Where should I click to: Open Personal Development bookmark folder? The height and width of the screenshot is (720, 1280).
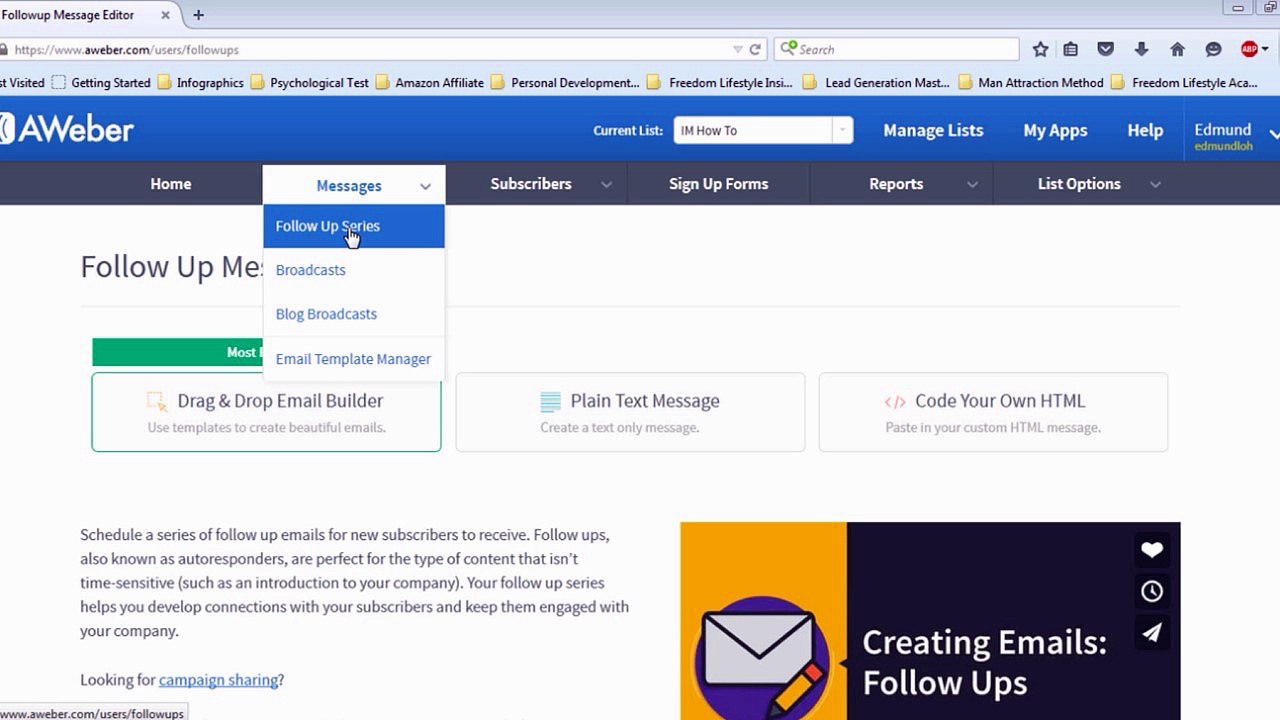click(x=565, y=83)
